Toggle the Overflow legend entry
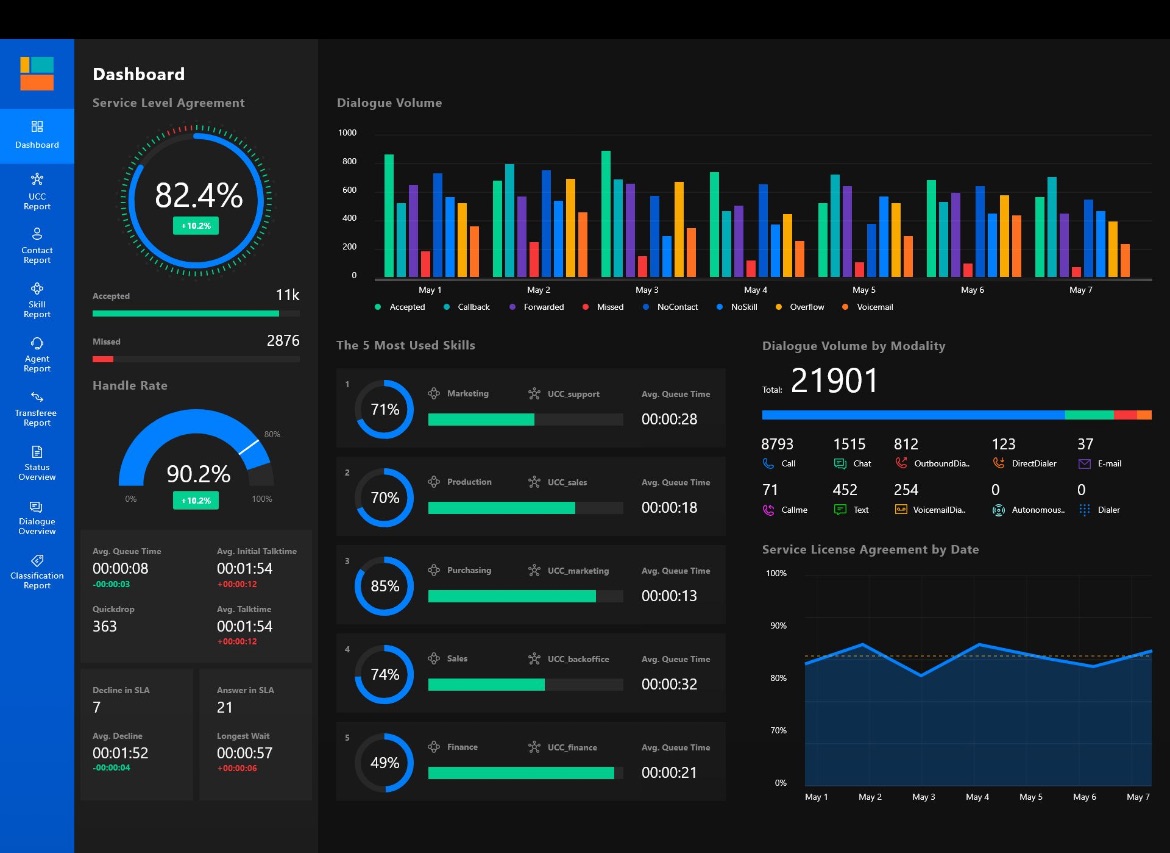This screenshot has height=853, width=1170. click(799, 307)
